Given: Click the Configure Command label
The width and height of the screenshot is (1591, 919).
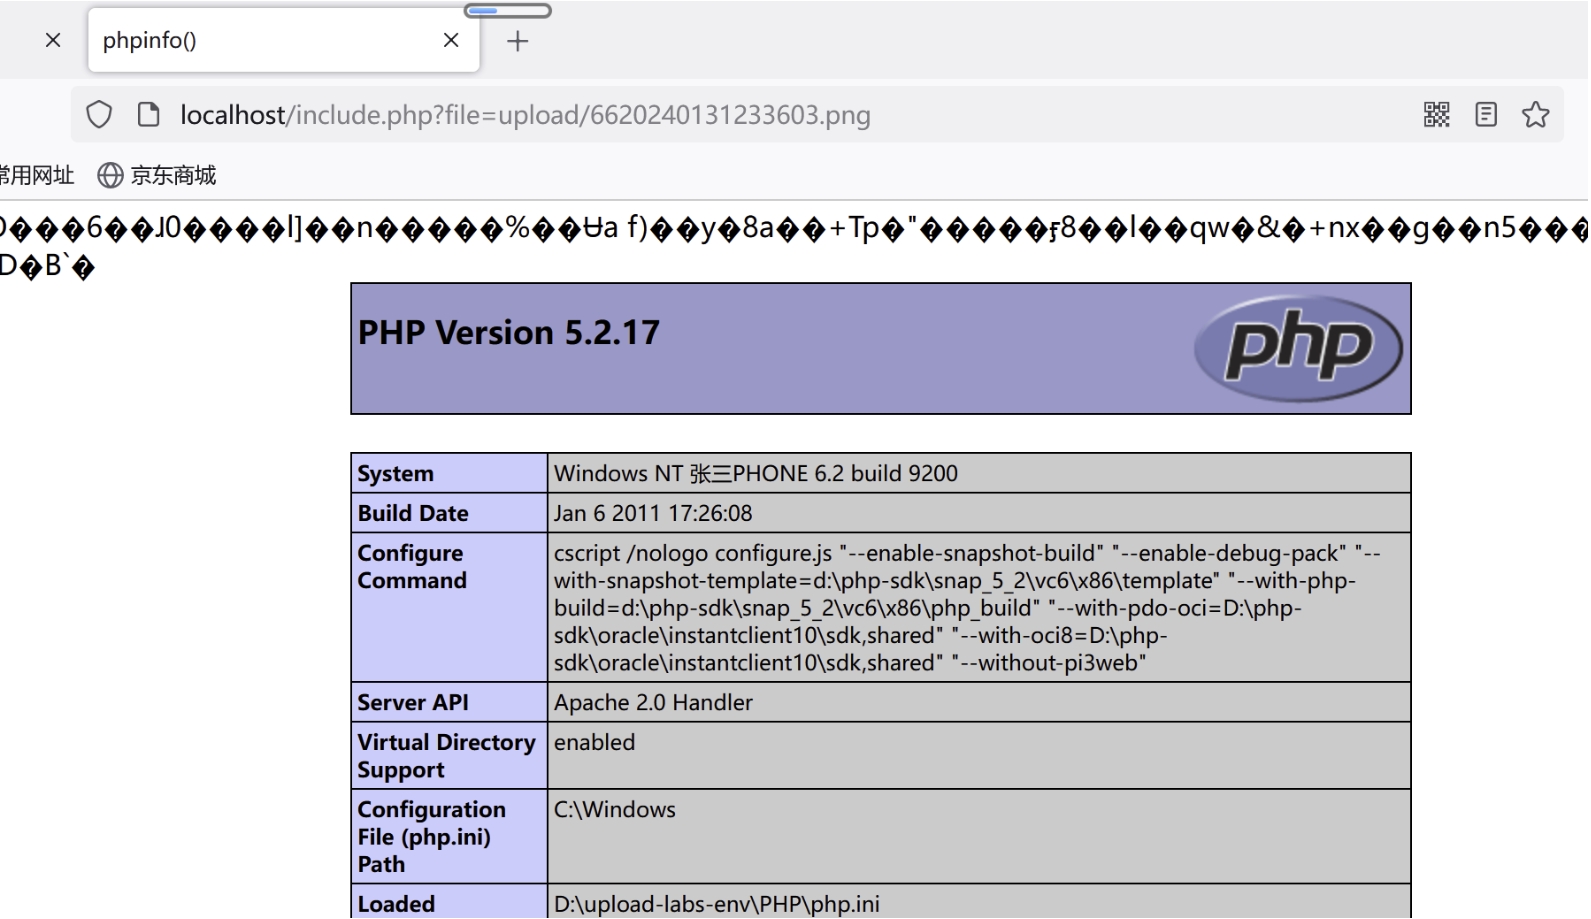Looking at the screenshot, I should pyautogui.click(x=412, y=567).
